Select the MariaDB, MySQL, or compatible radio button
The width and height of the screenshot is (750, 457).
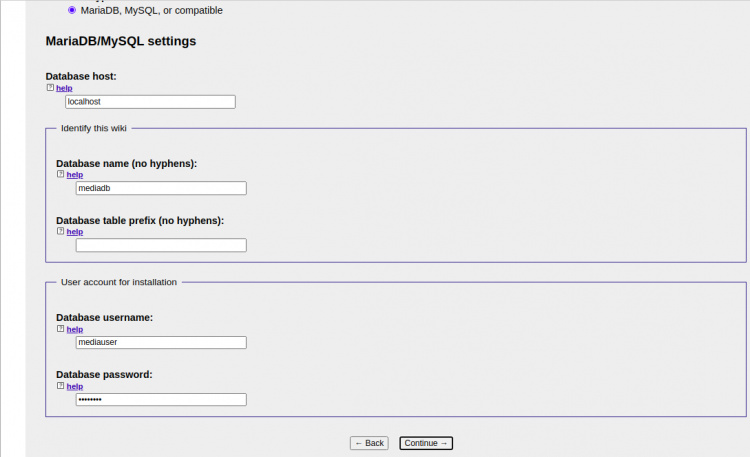[71, 11]
